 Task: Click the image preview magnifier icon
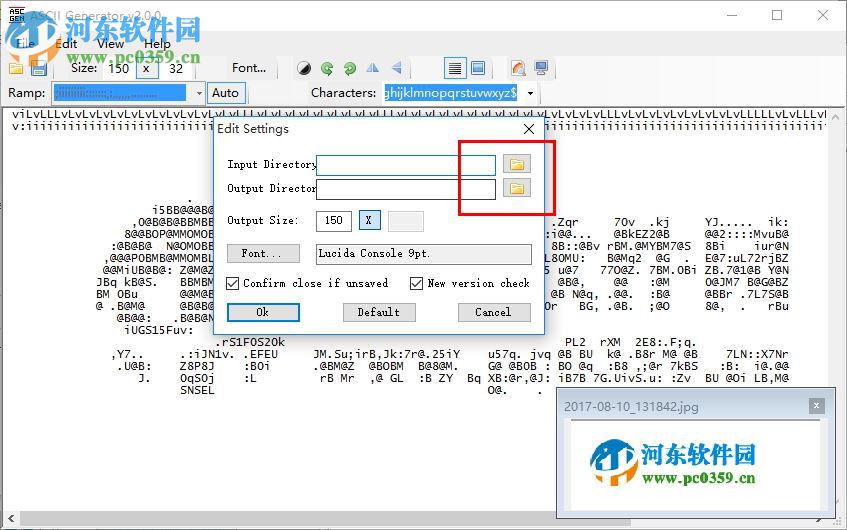point(518,68)
